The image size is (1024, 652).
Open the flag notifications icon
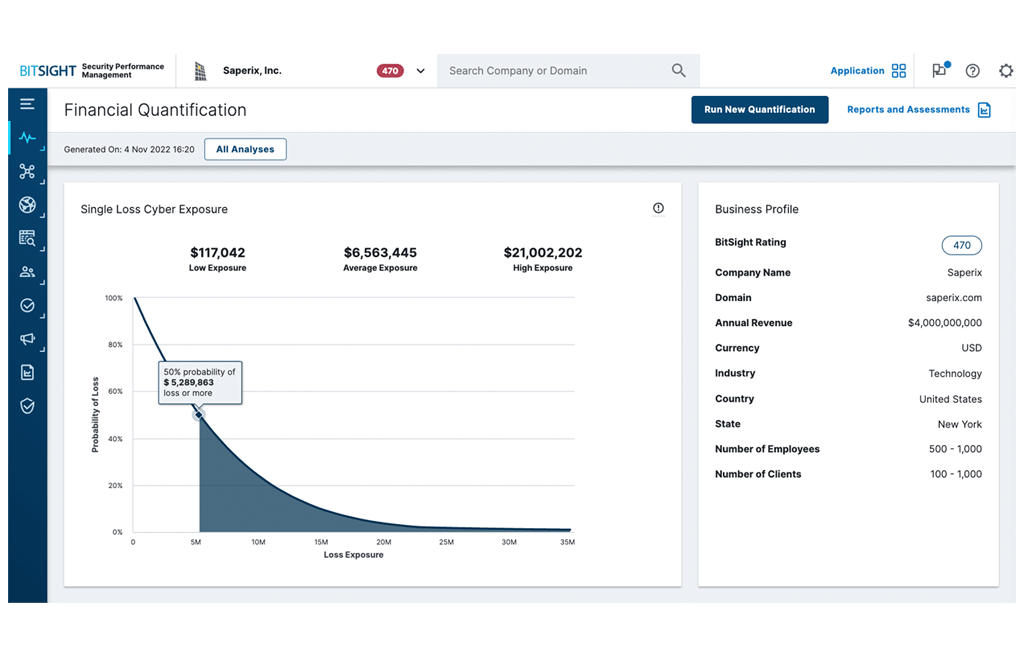pyautogui.click(x=939, y=71)
